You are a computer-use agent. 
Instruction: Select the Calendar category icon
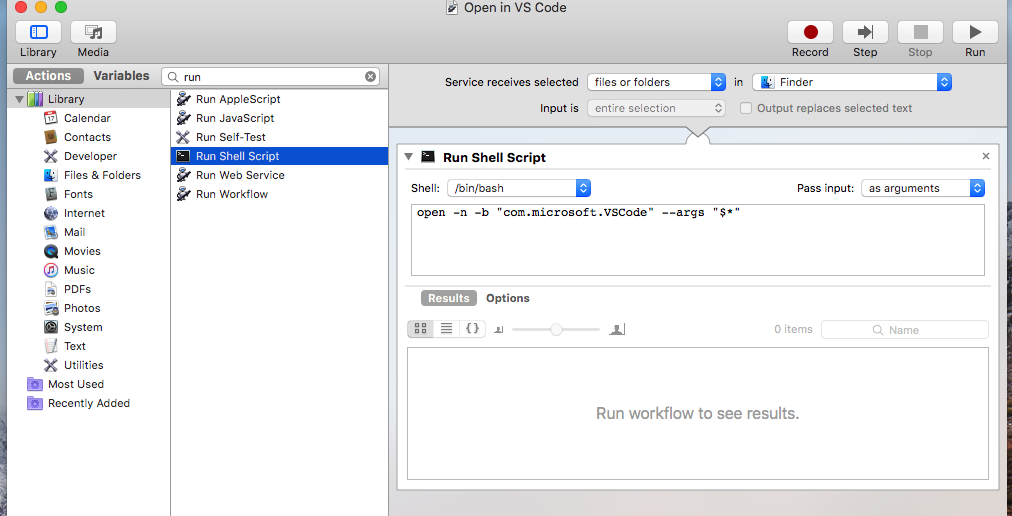pos(51,118)
